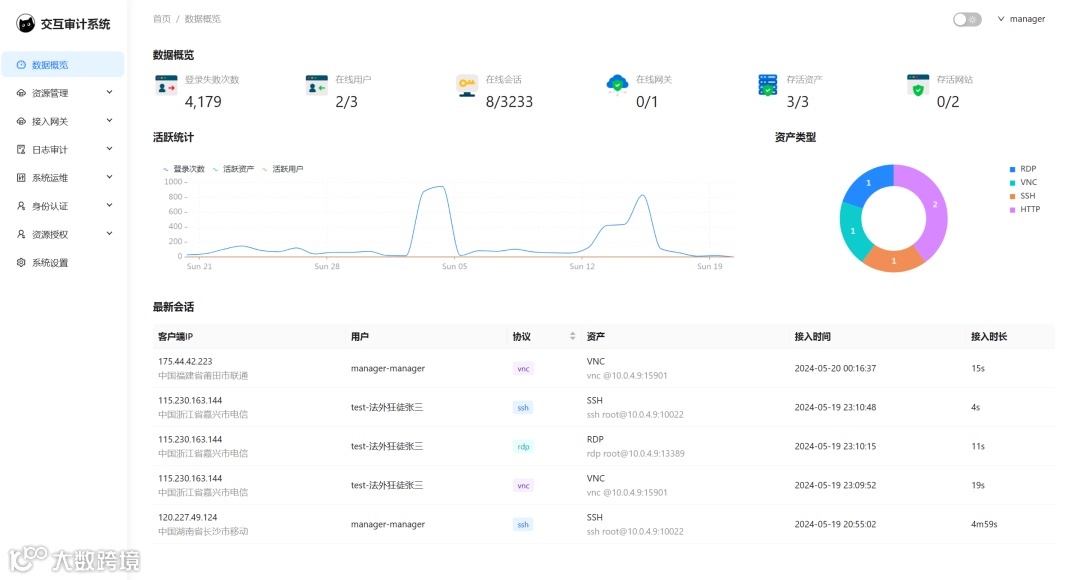1080x580 pixels.
Task: Click the 系统运维 sidebar icon
Action: coord(21,178)
